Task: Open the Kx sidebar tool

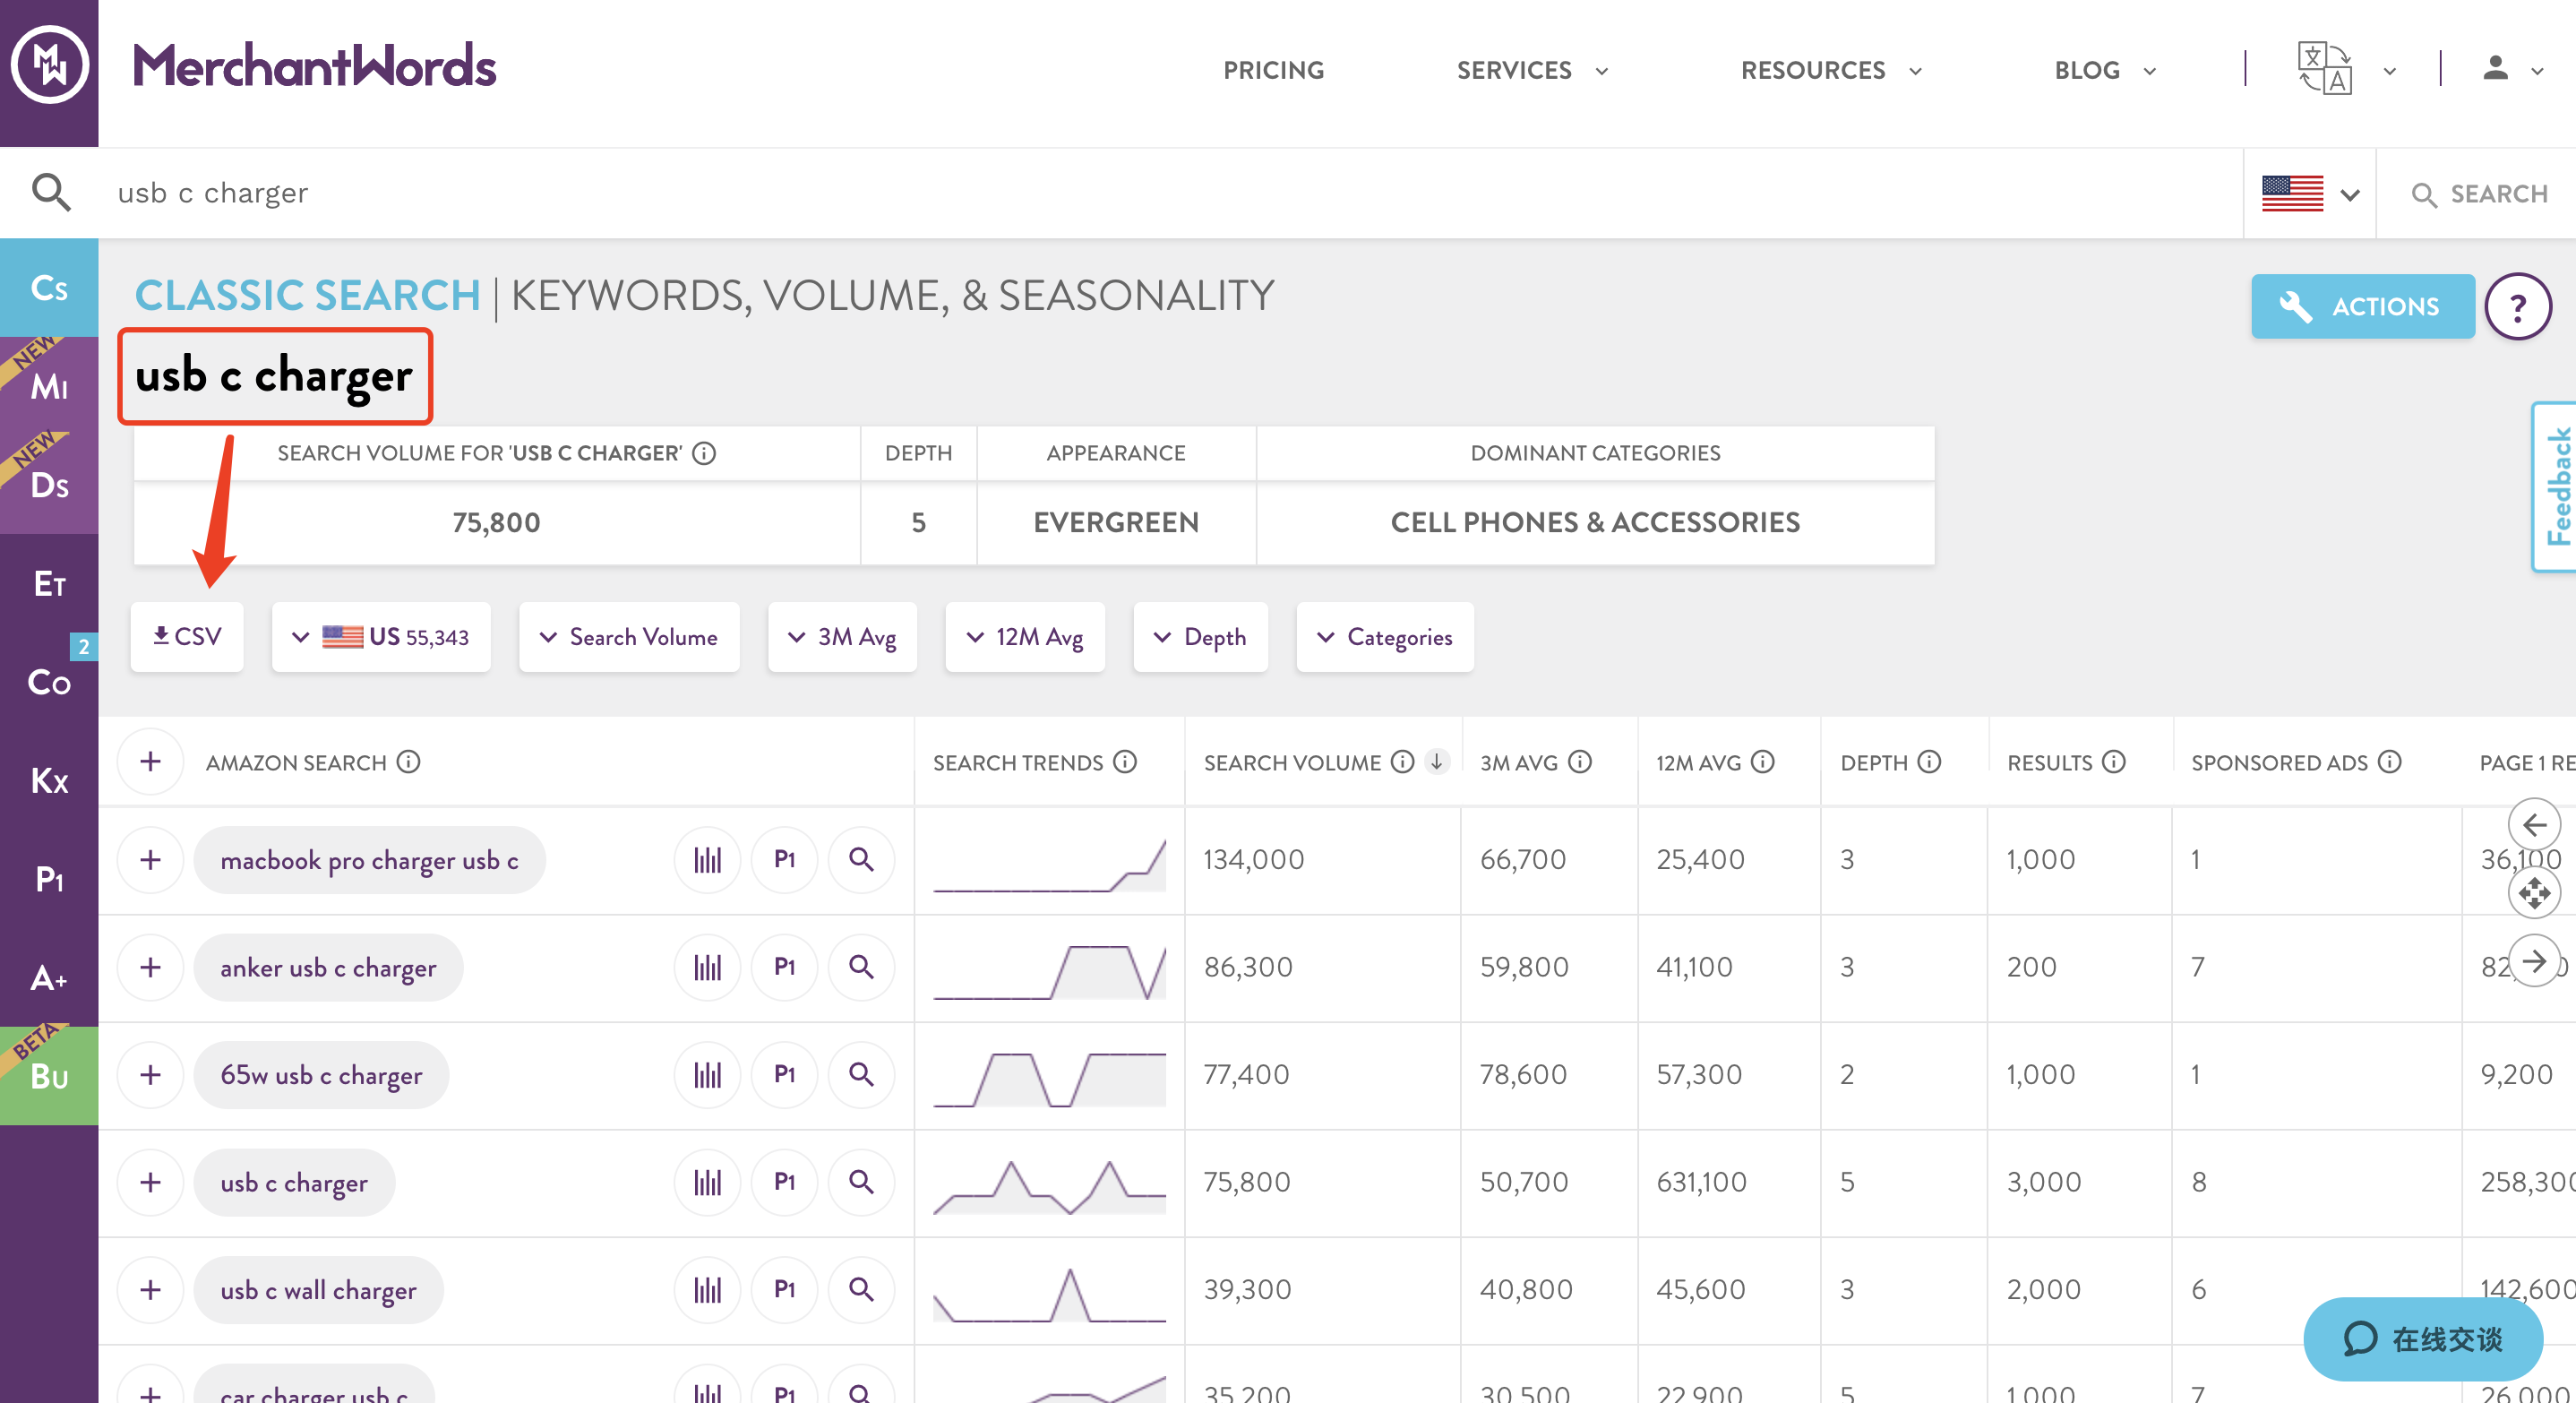Action: pos(49,780)
